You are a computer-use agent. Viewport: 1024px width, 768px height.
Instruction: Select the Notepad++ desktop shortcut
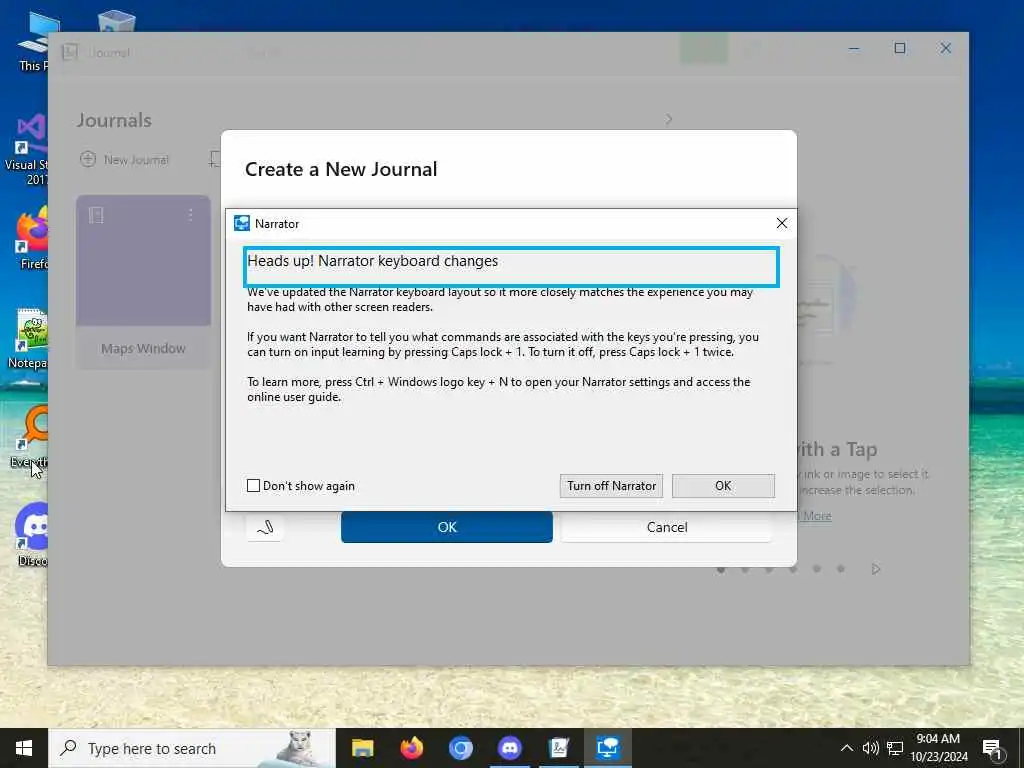tap(29, 338)
